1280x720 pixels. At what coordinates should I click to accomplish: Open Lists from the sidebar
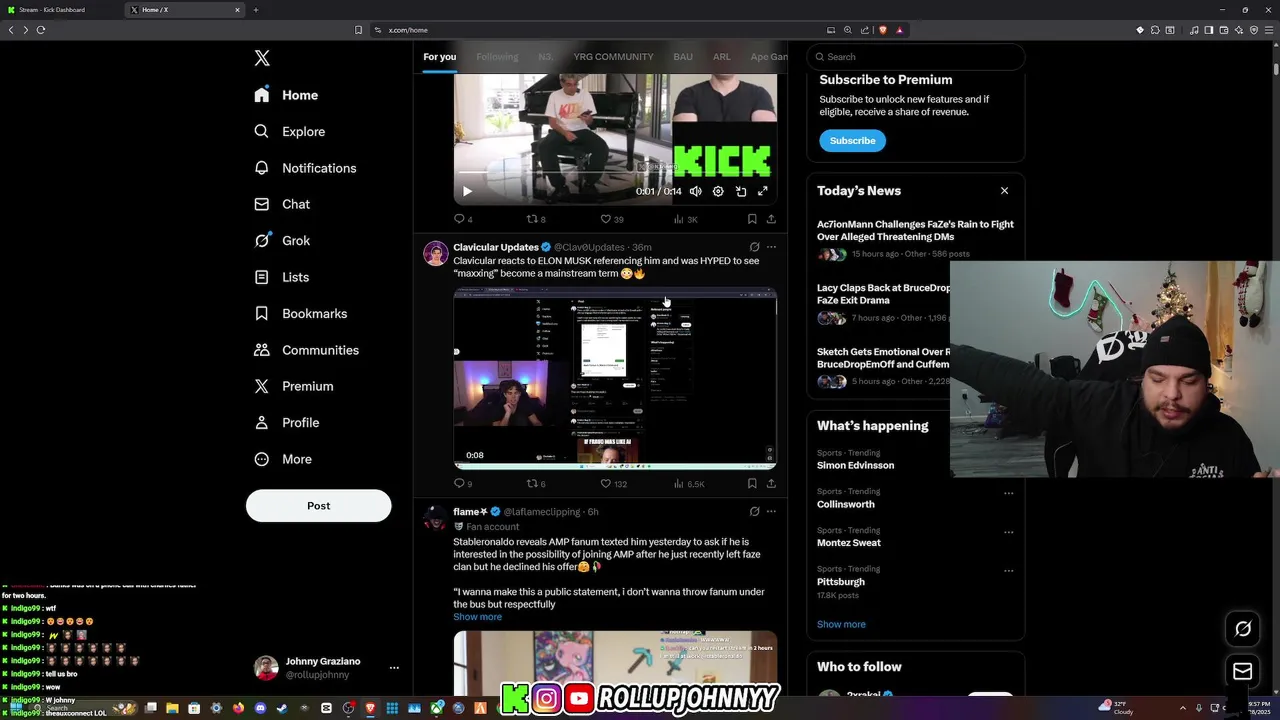281,277
